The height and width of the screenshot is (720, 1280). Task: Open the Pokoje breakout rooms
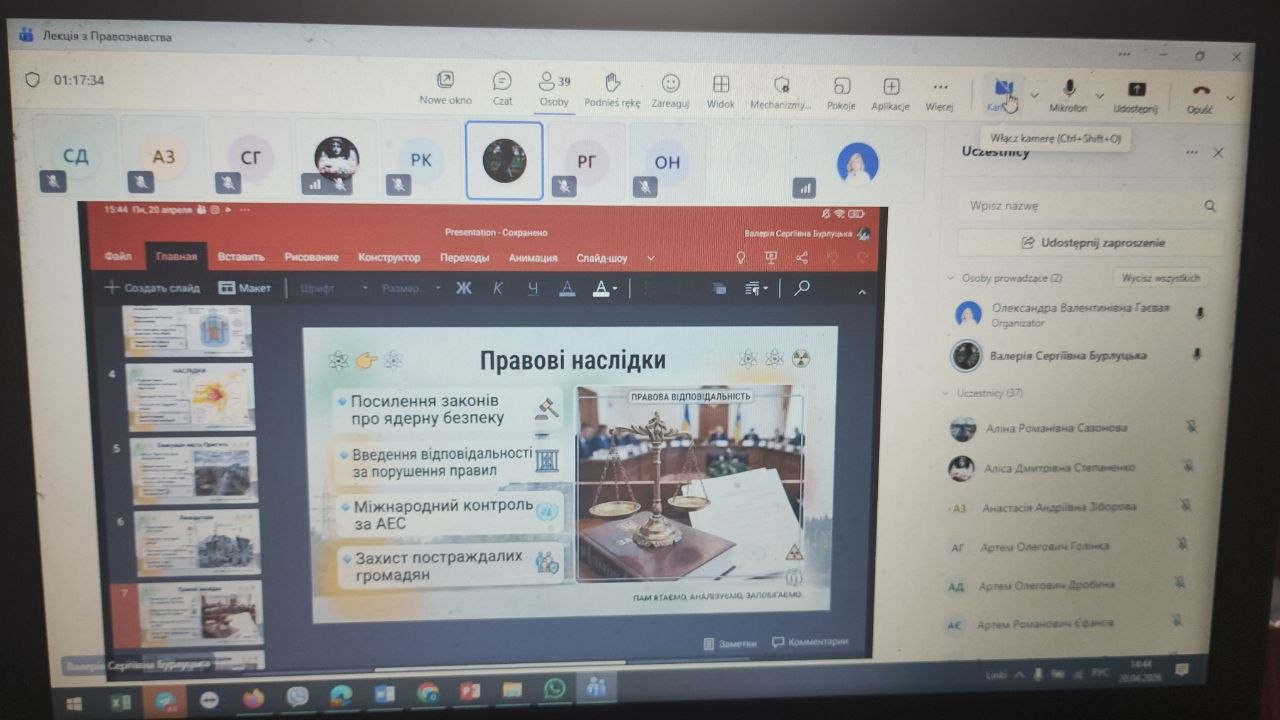(x=841, y=93)
